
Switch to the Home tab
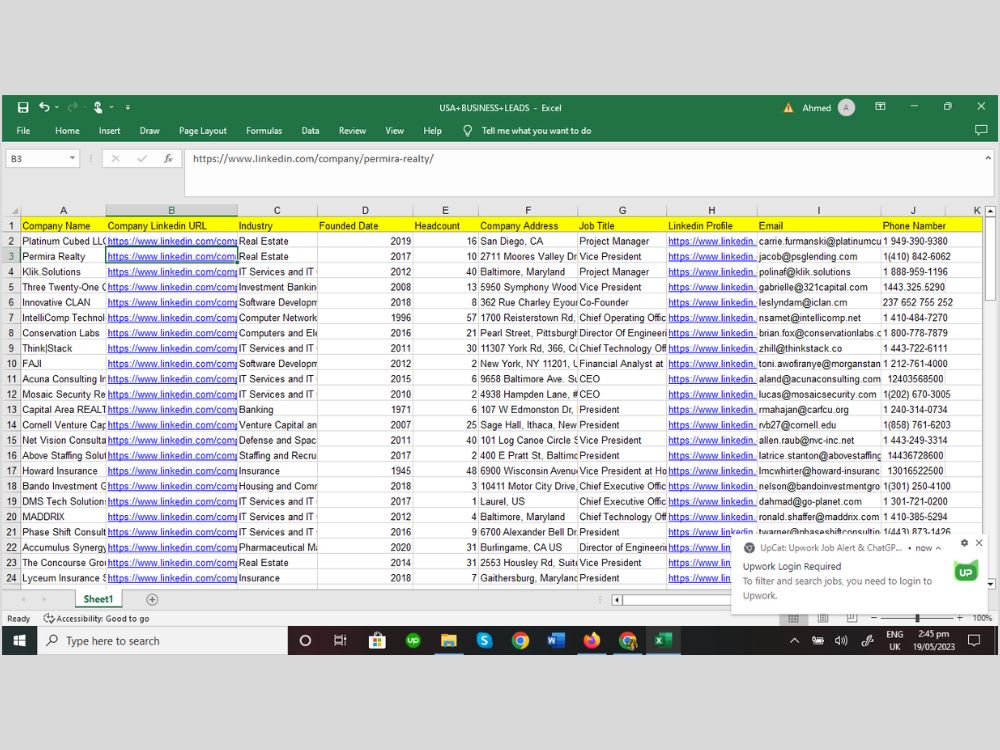pyautogui.click(x=67, y=131)
